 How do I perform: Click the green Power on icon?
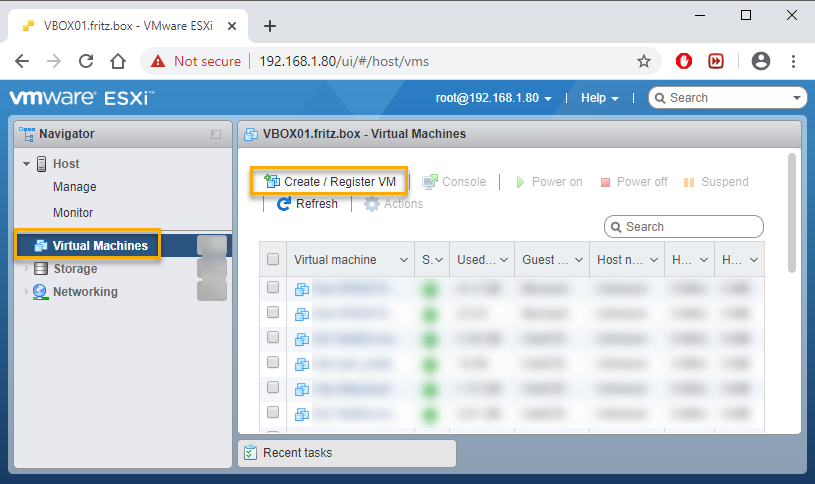tap(520, 182)
